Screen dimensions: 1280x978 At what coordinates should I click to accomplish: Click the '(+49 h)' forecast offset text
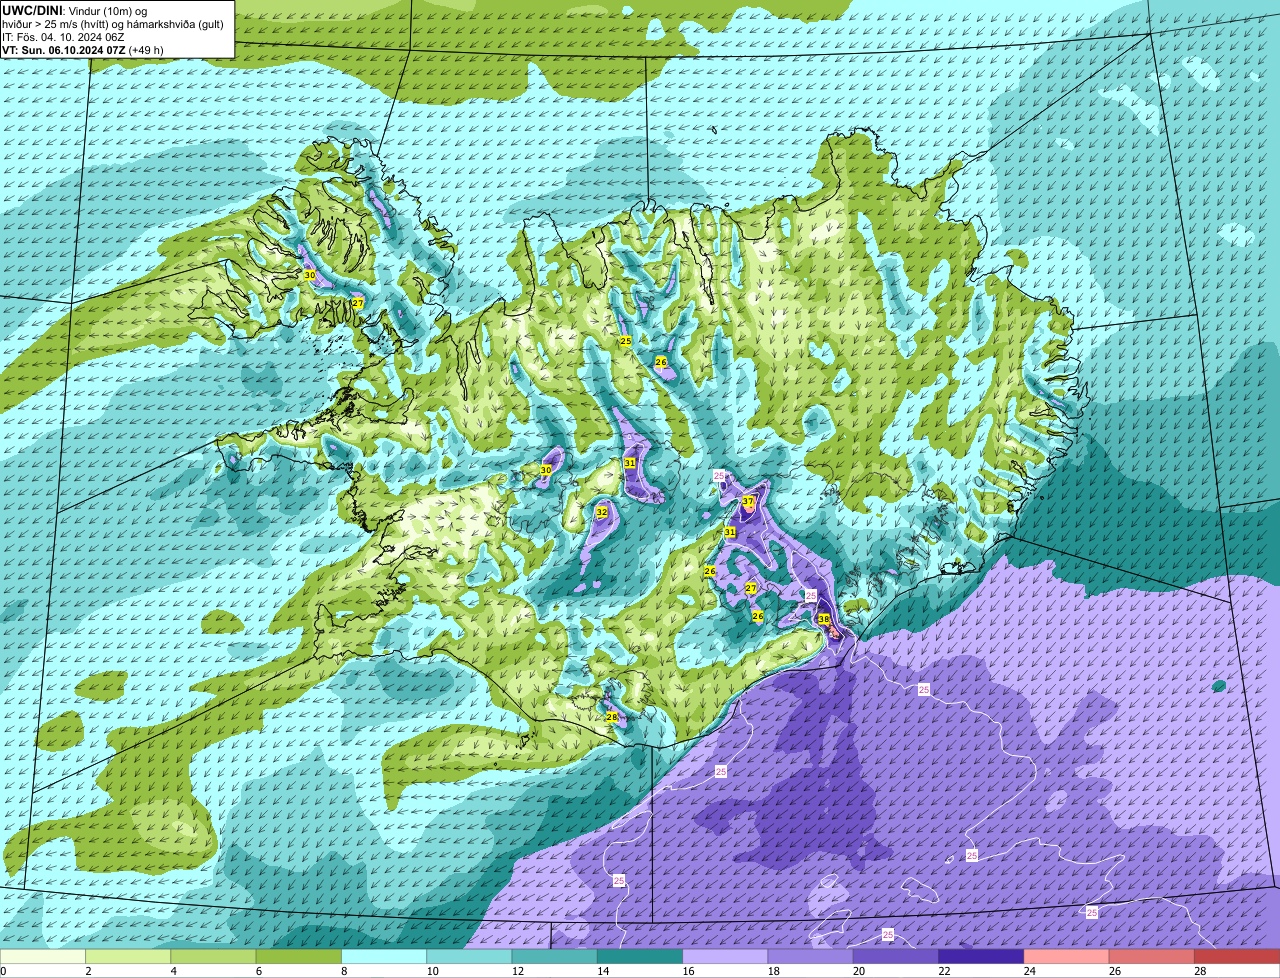tap(146, 49)
